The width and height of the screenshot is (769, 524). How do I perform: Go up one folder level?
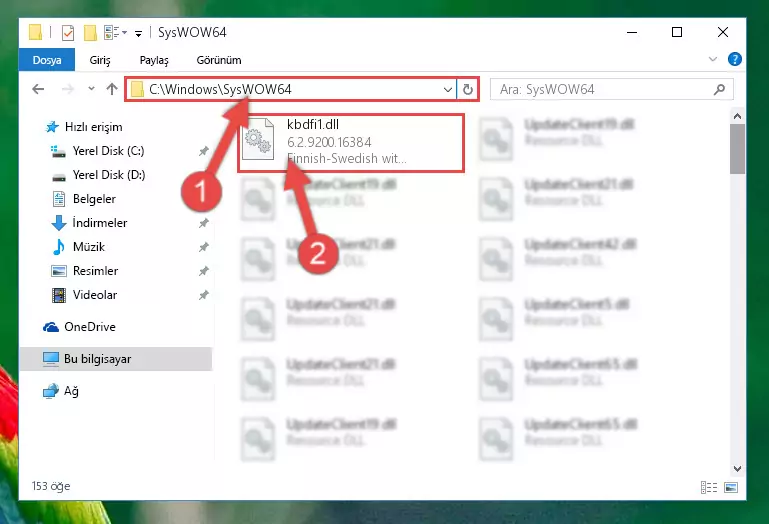tap(112, 89)
